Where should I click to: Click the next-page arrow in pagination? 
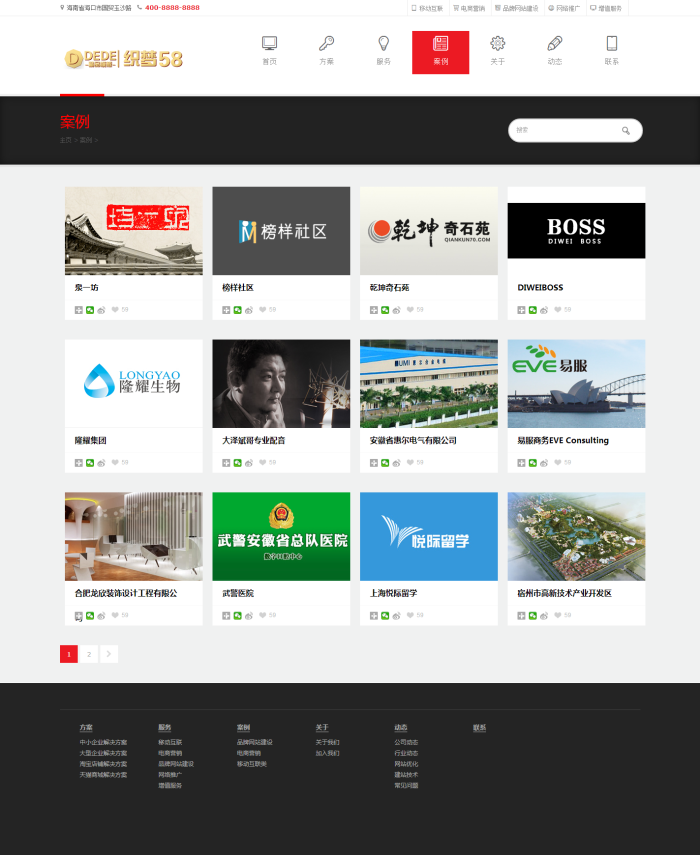[x=109, y=654]
